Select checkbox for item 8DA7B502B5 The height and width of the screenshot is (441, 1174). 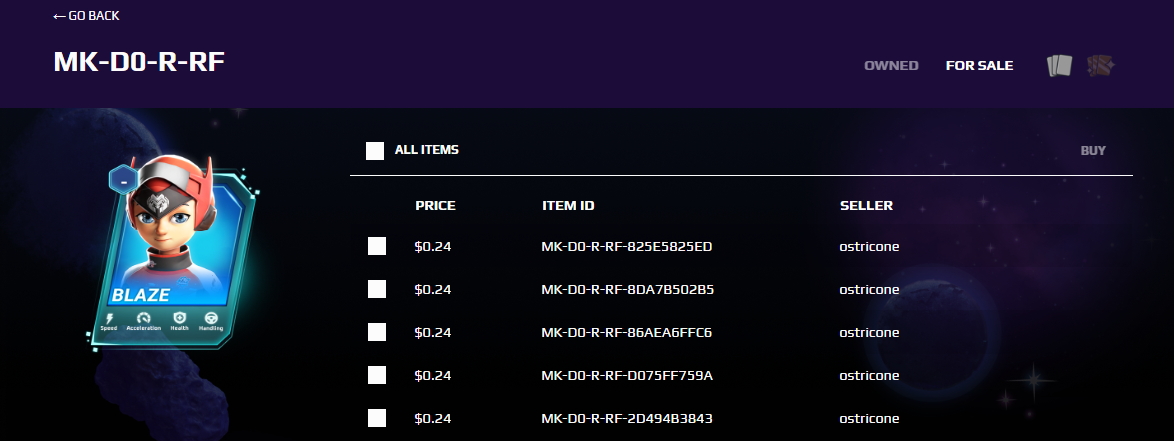(377, 289)
